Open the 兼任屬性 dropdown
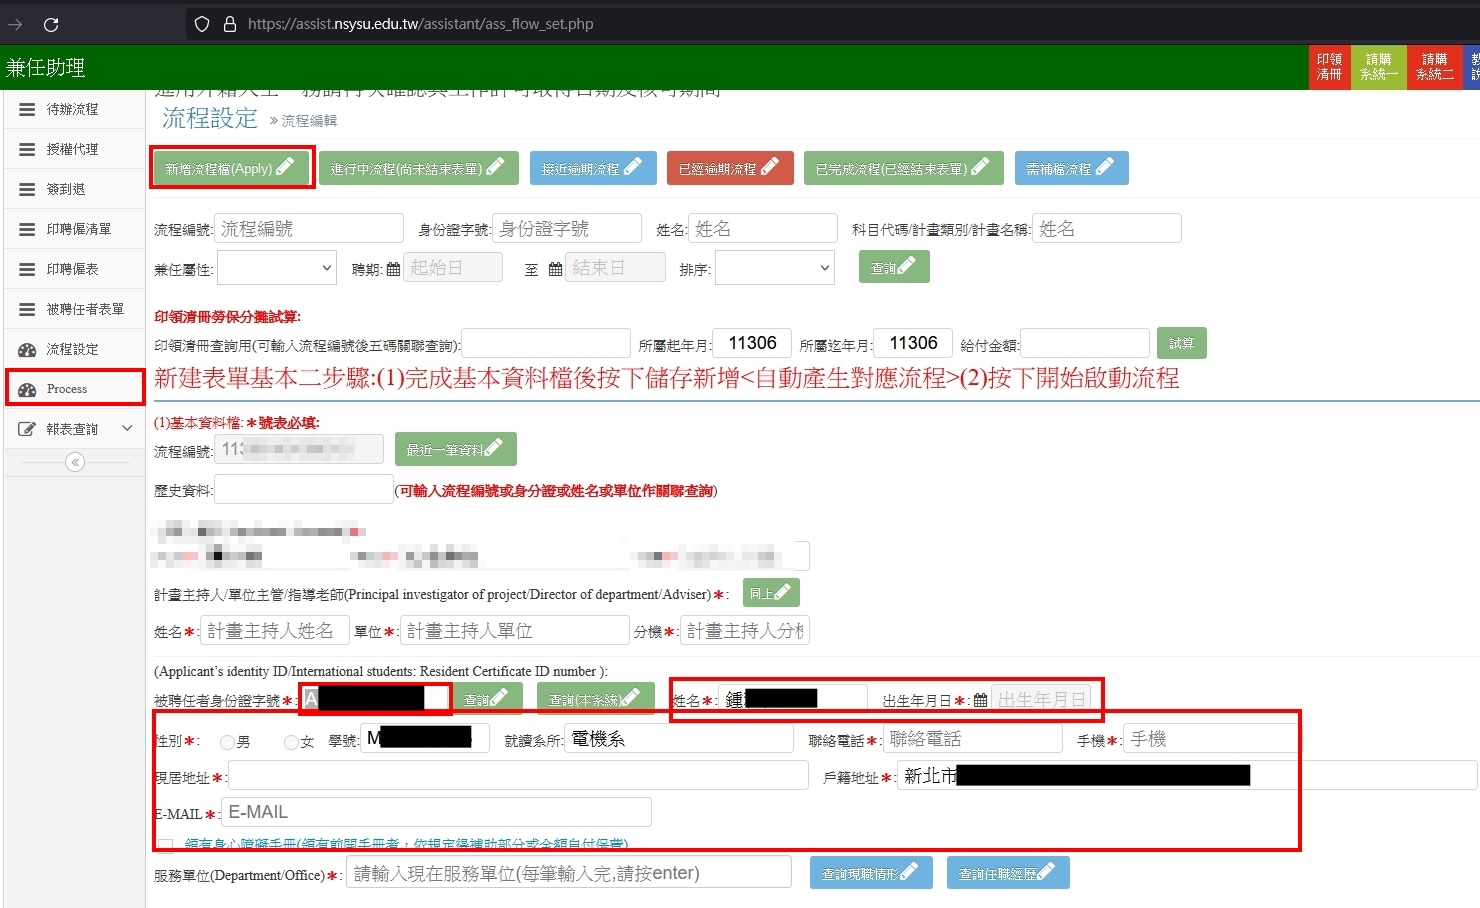This screenshot has height=908, width=1480. 277,268
